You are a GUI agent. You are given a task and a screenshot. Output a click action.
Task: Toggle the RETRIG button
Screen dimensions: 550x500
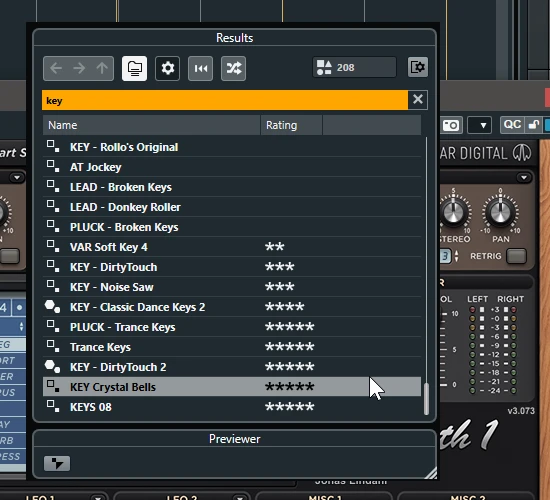[x=516, y=256]
